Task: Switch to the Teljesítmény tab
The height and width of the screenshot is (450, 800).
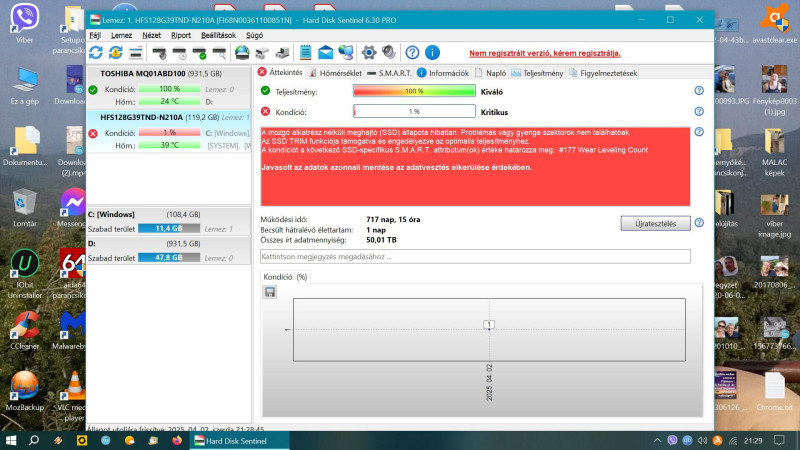Action: (537, 73)
